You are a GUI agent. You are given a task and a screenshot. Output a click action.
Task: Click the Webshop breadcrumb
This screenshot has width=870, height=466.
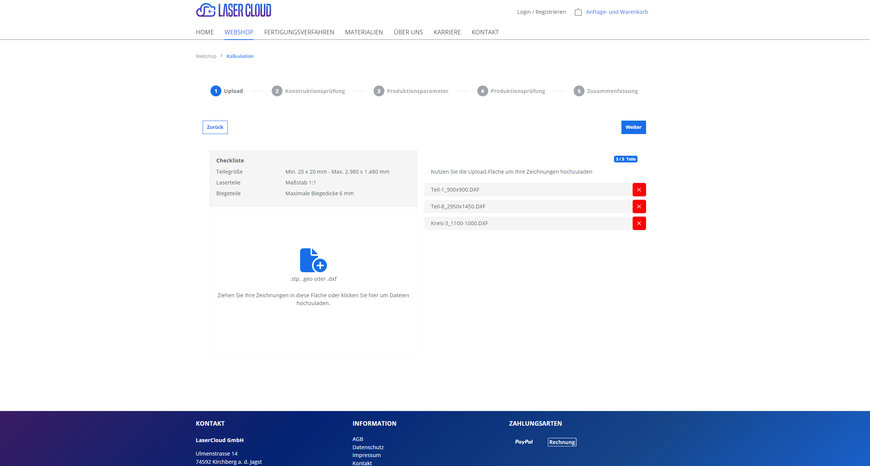point(206,56)
